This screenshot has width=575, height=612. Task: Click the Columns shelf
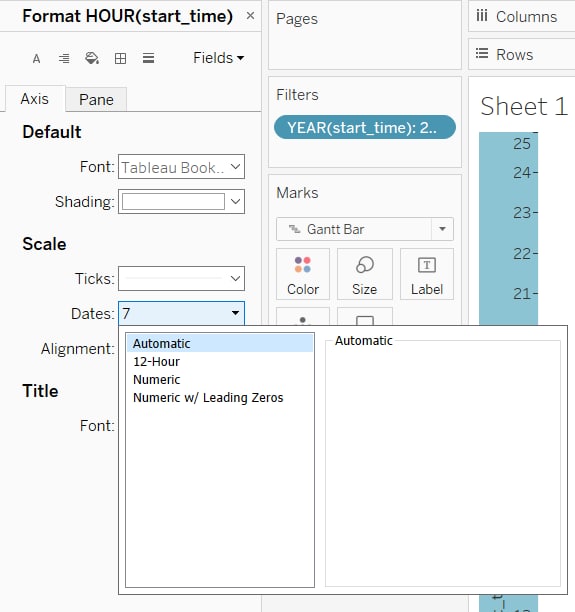pos(522,16)
